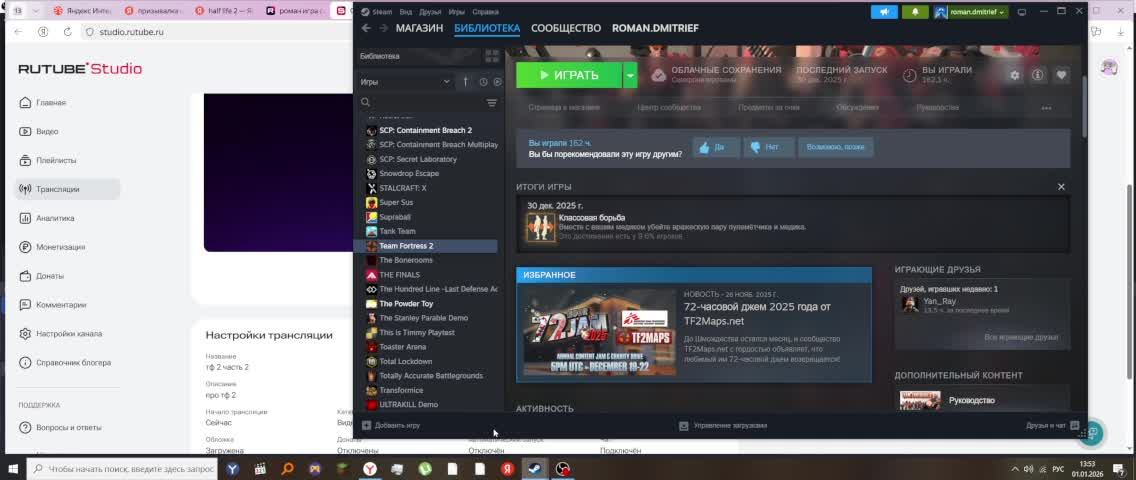Open the Игры menu
The image size is (1136, 480).
click(x=456, y=12)
